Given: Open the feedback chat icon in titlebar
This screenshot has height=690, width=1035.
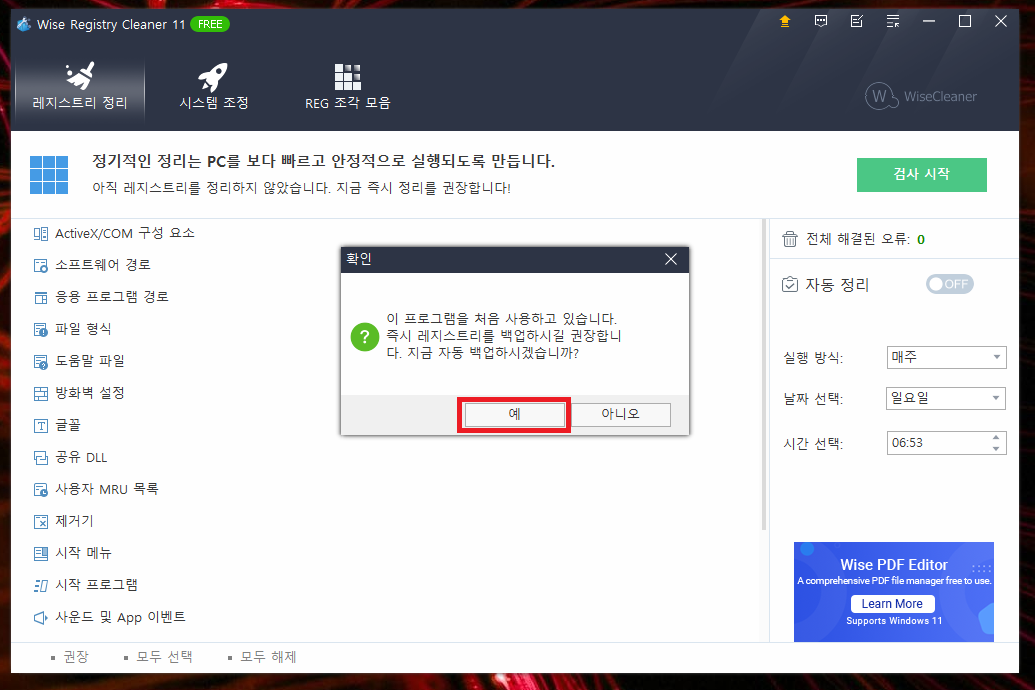Looking at the screenshot, I should tap(821, 20).
